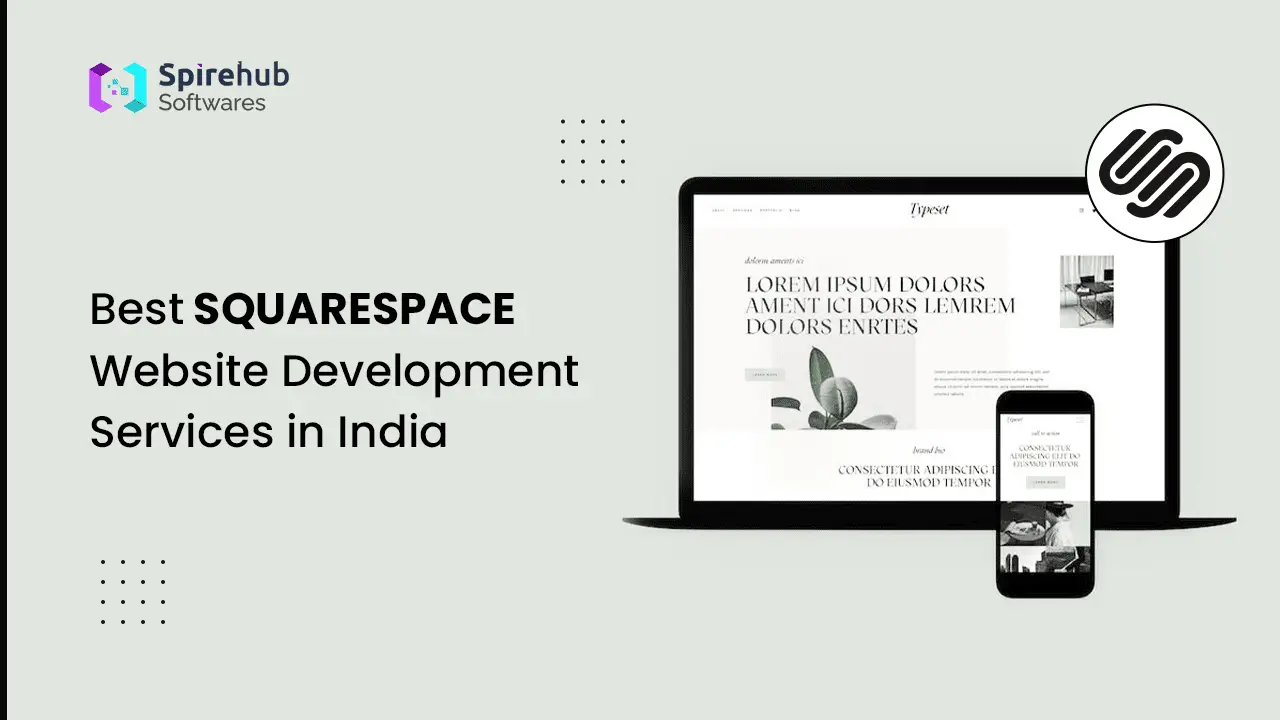Click the 'call to action' label on phone
Image resolution: width=1280 pixels, height=720 pixels.
coord(1045,433)
